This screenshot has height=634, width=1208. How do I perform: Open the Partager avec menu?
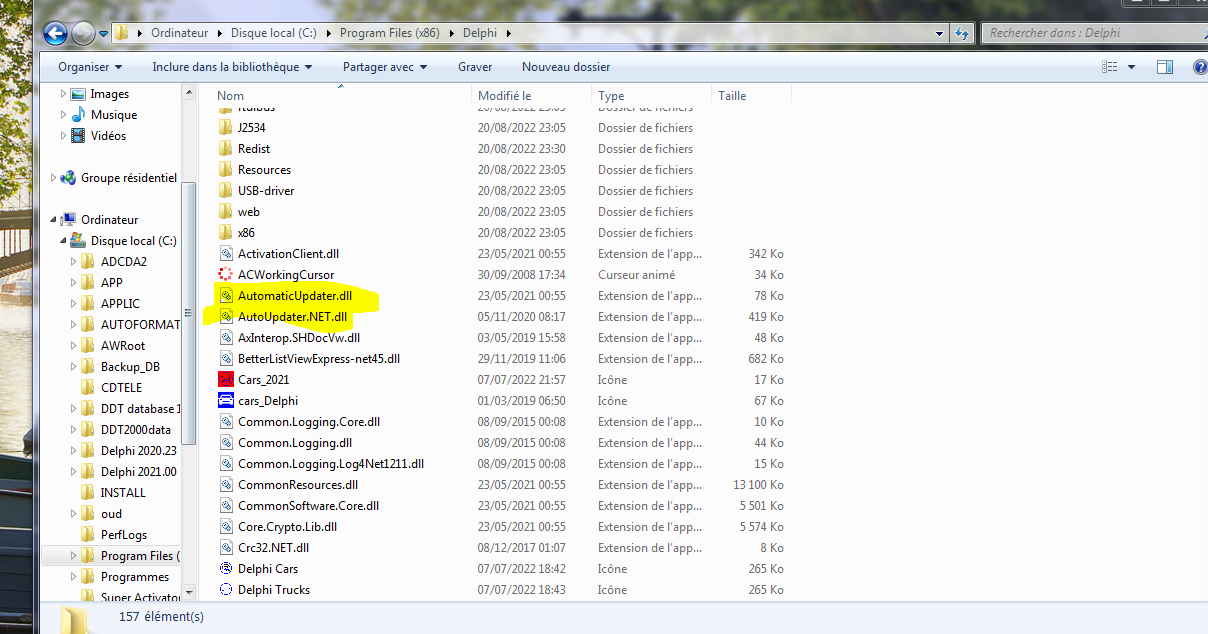pos(385,67)
